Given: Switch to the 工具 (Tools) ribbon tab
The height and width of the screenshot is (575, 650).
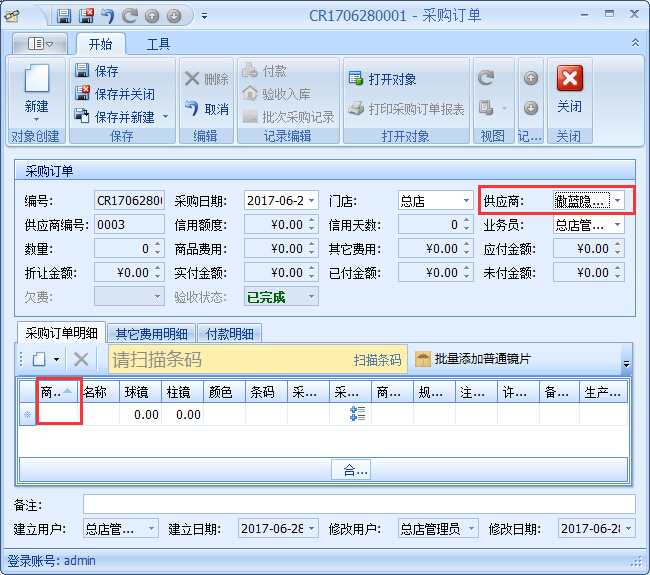Looking at the screenshot, I should click(x=158, y=44).
